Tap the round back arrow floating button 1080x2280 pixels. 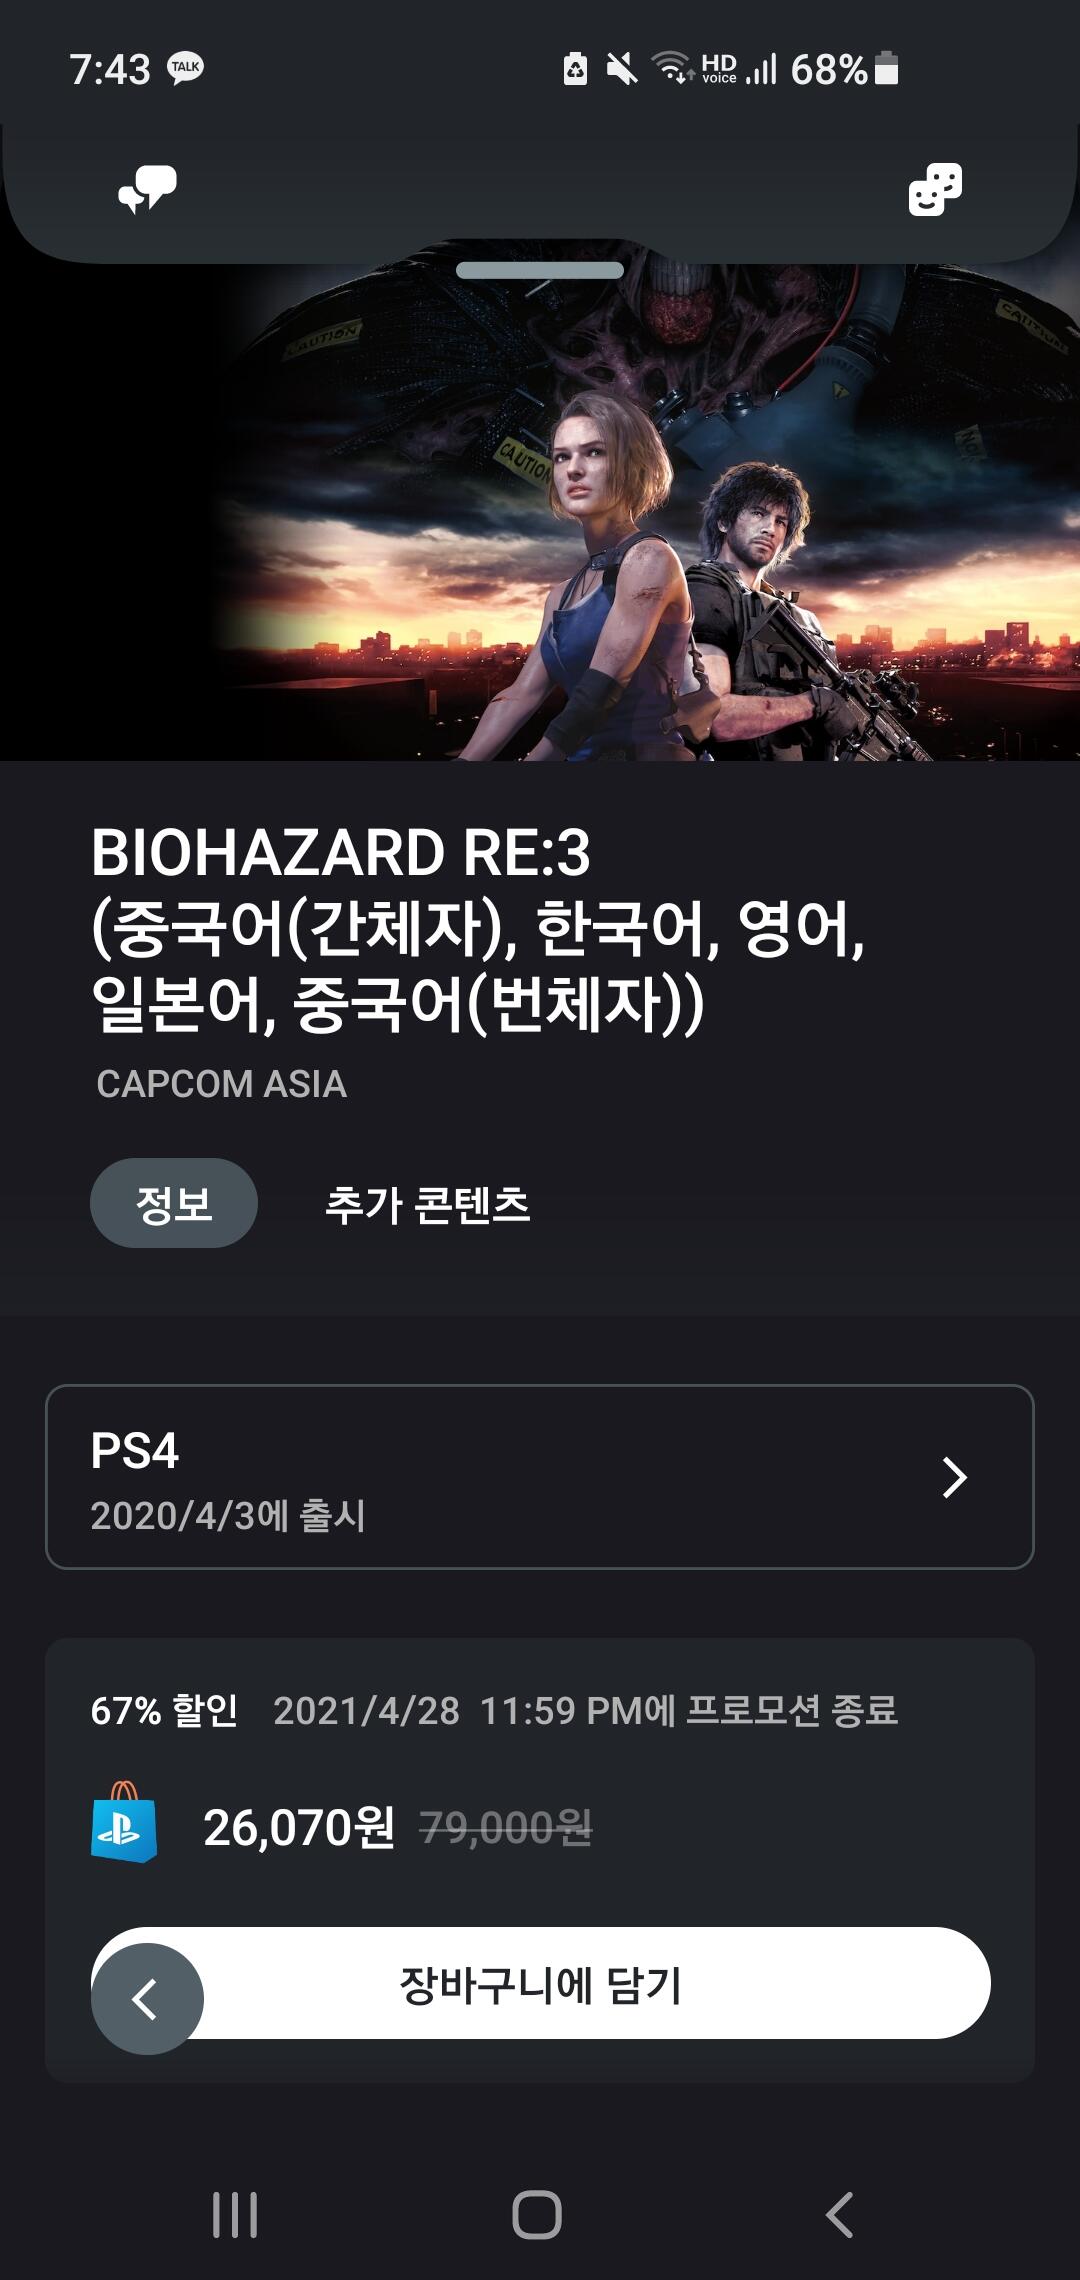(x=148, y=1999)
